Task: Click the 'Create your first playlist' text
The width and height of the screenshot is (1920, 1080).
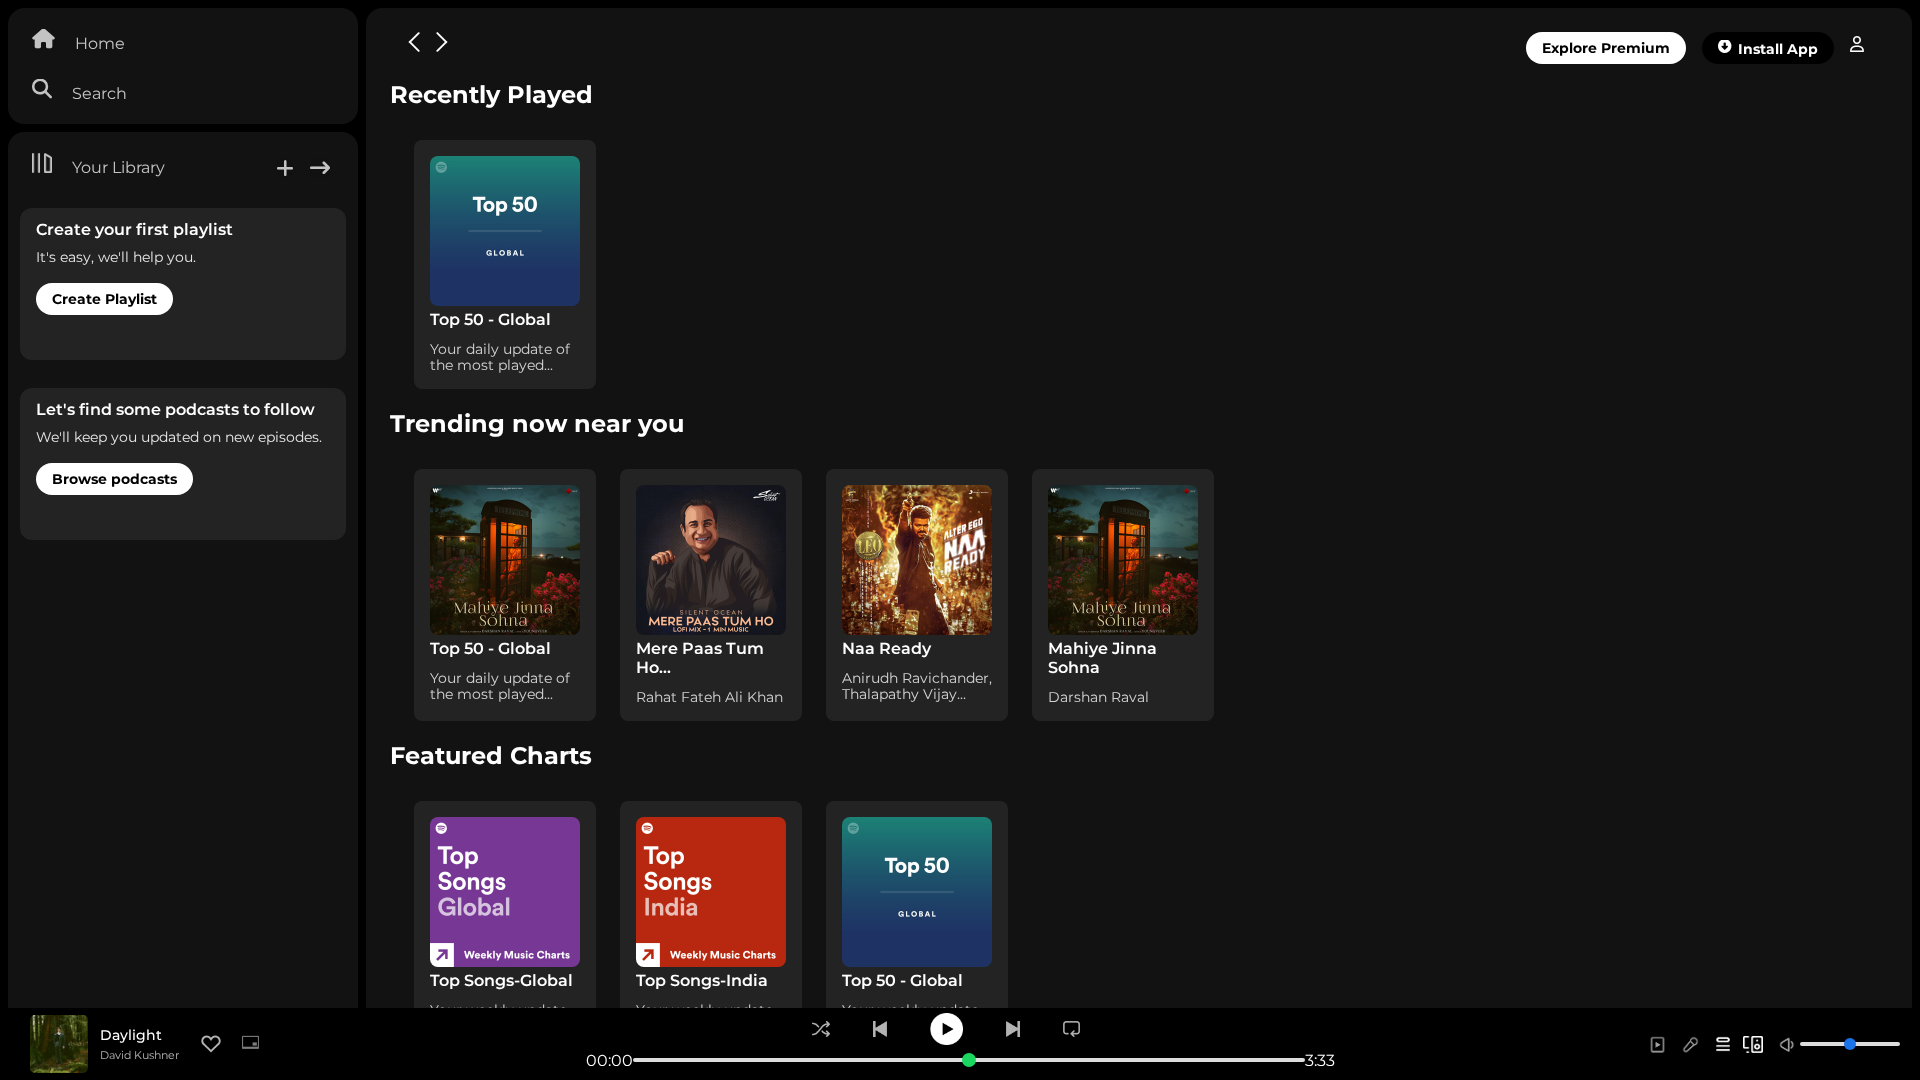Action: 134,229
